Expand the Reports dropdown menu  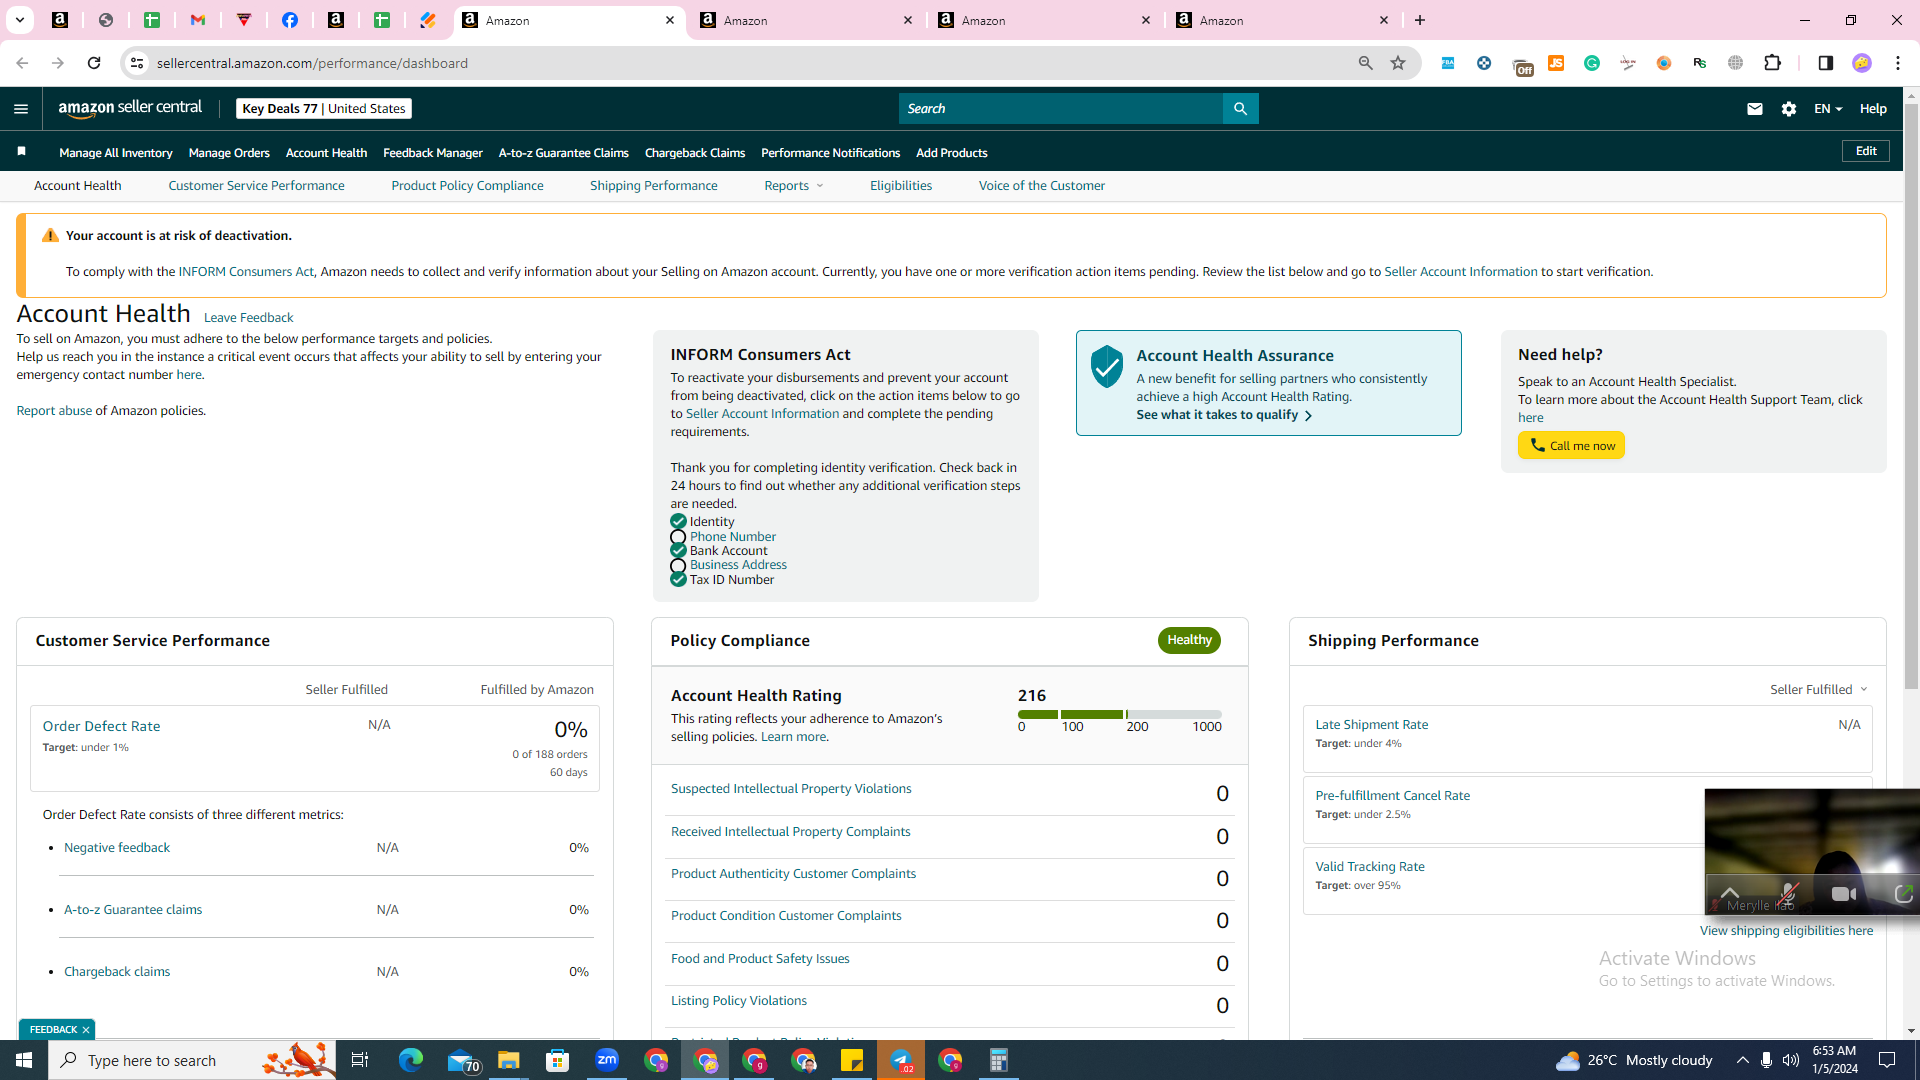(793, 185)
